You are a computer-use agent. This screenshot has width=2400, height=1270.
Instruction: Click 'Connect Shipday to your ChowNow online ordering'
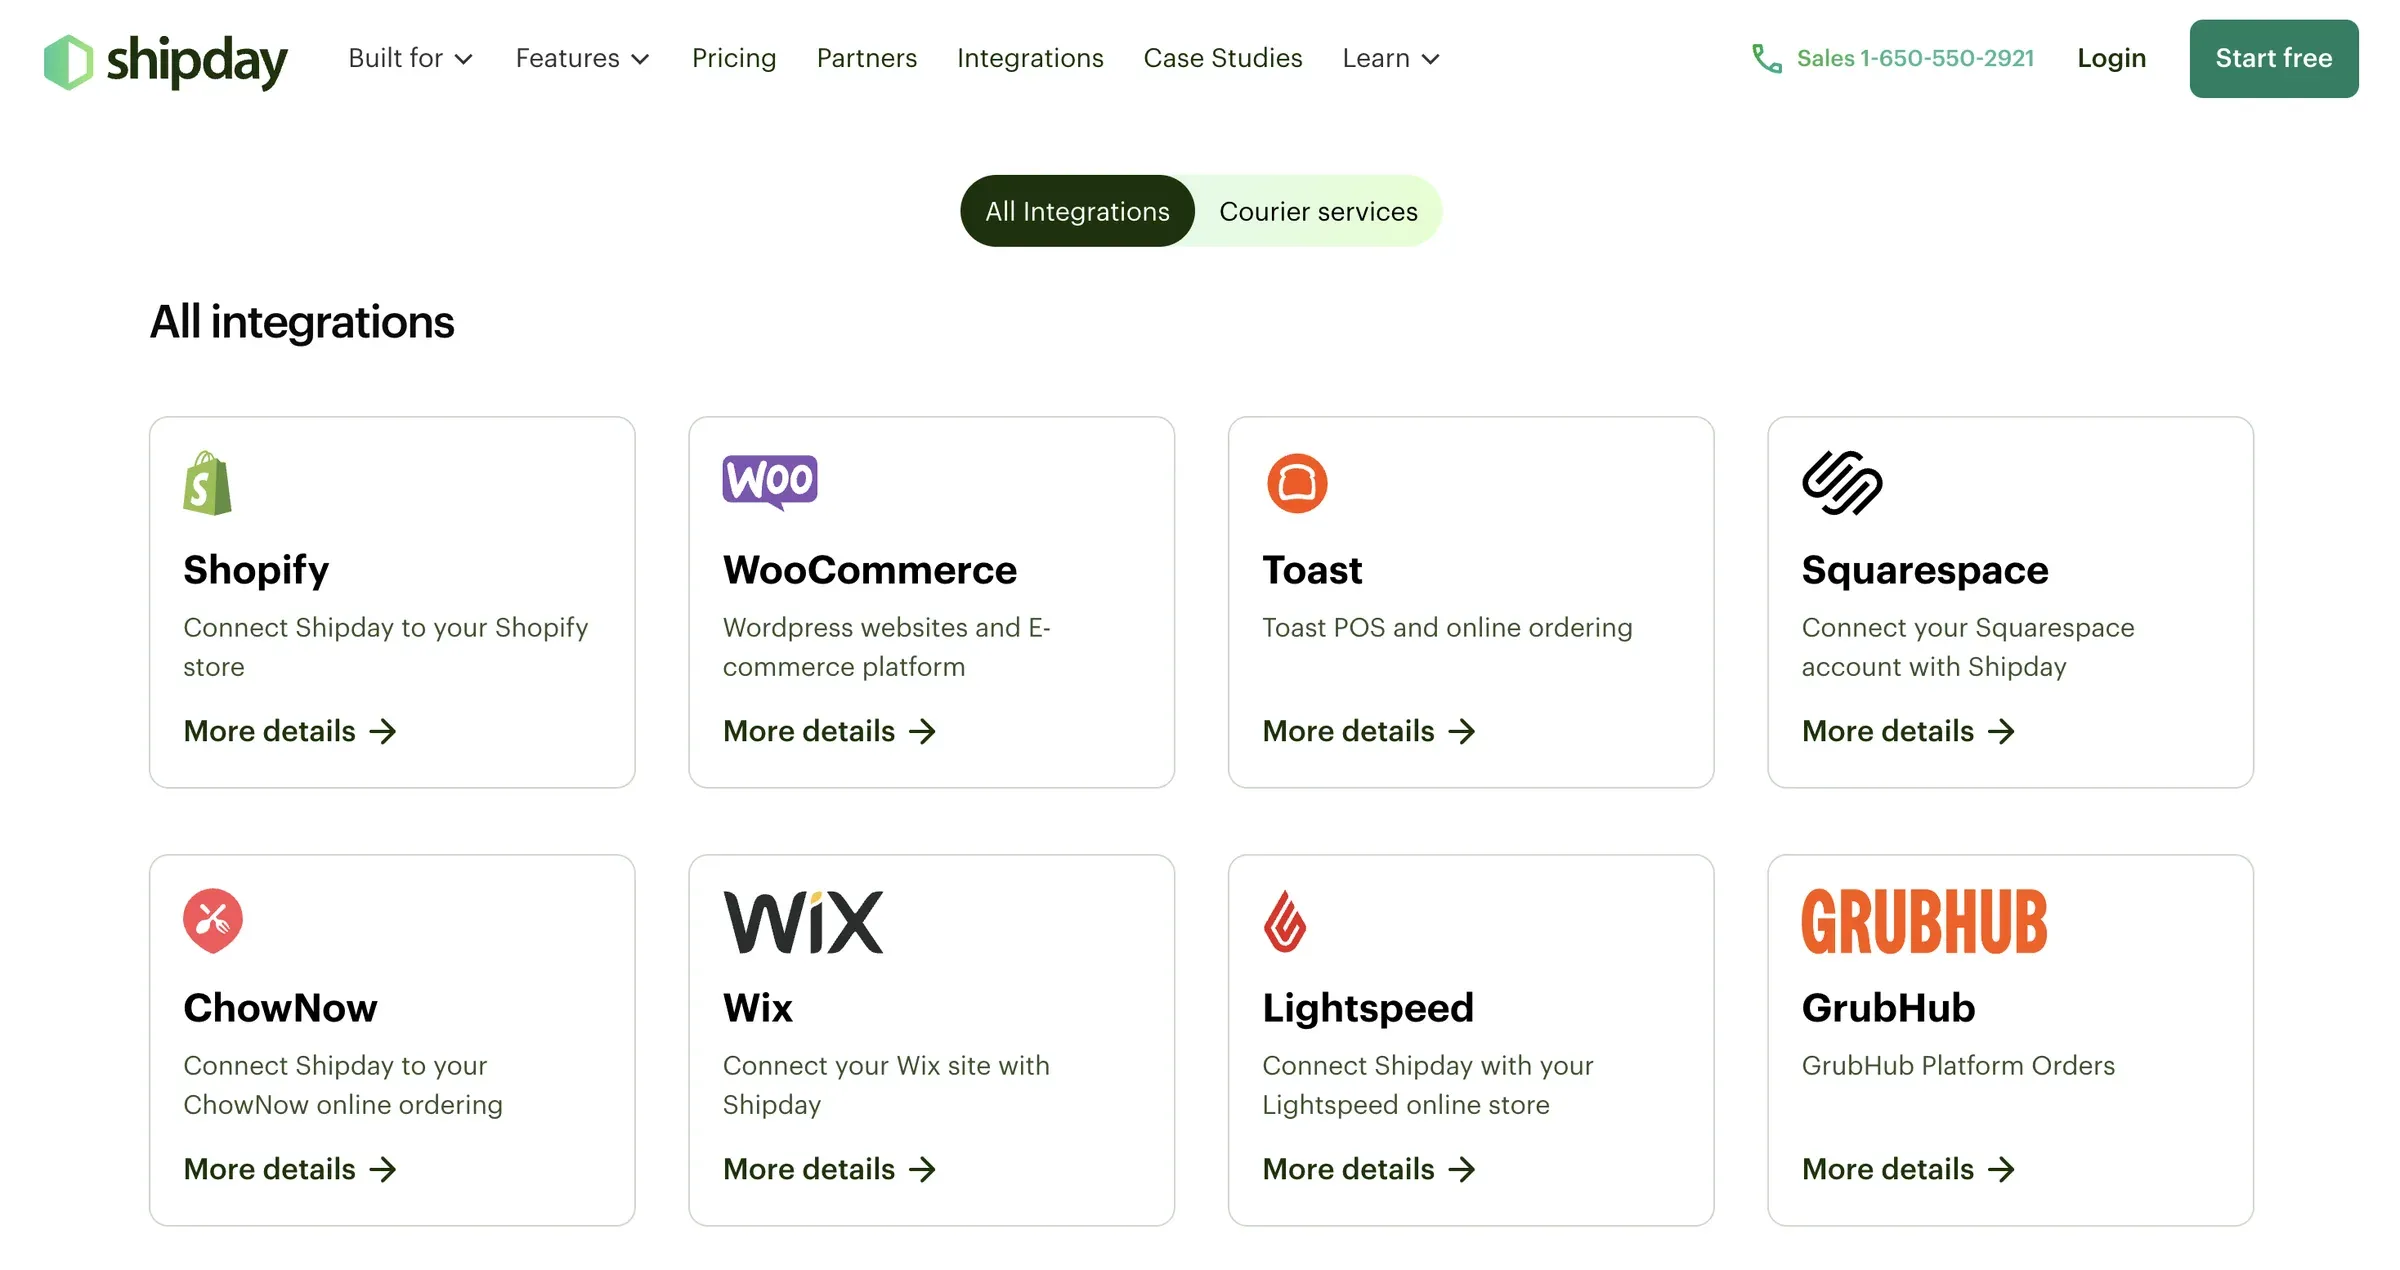(343, 1085)
